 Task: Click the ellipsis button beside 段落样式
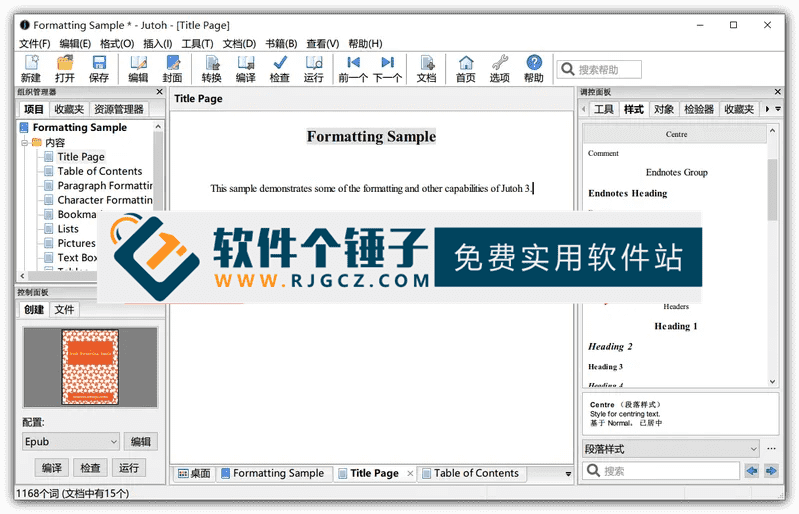[x=771, y=449]
